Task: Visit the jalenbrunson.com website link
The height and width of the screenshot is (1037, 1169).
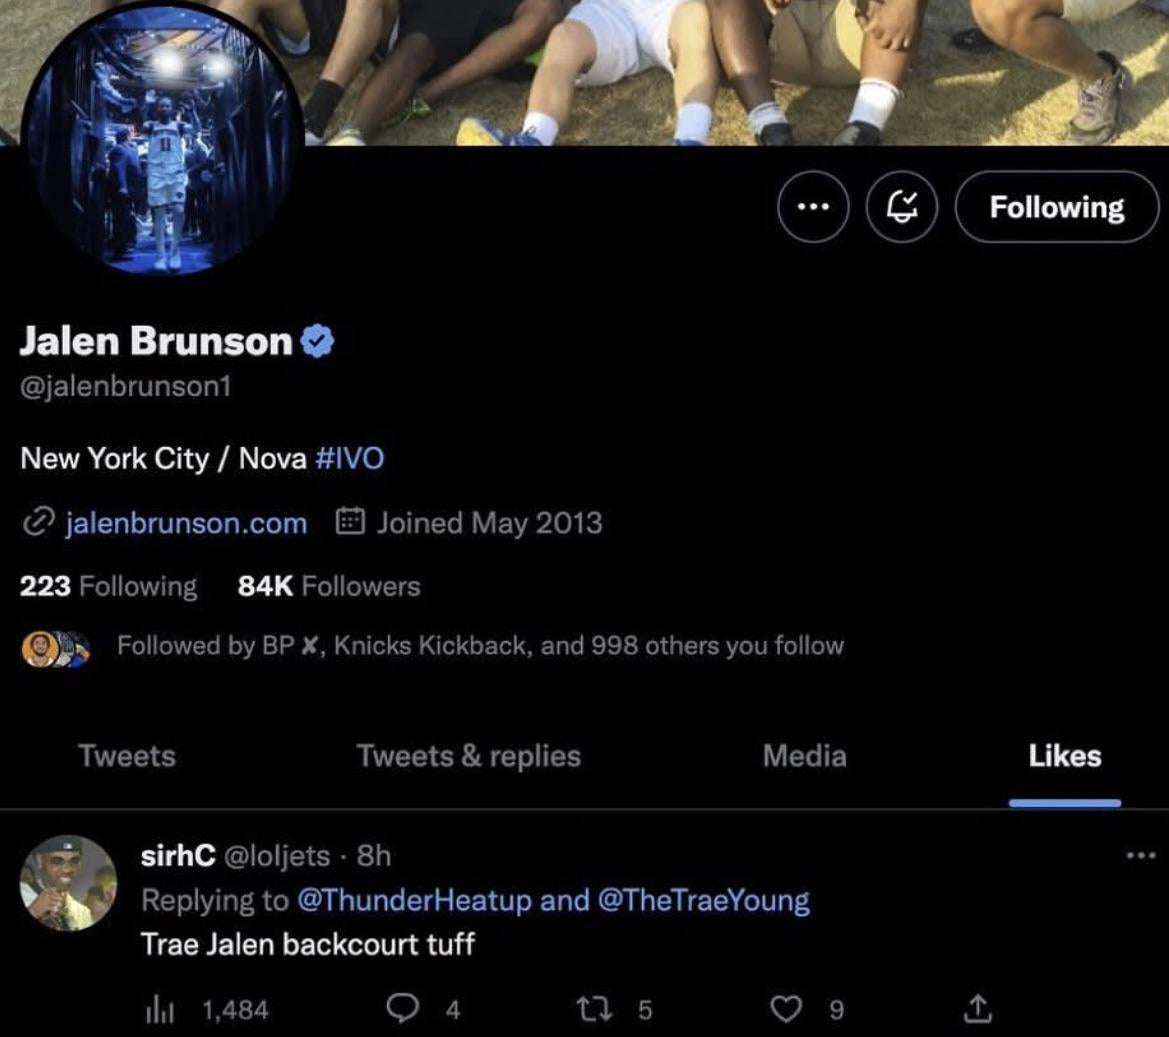Action: 186,523
